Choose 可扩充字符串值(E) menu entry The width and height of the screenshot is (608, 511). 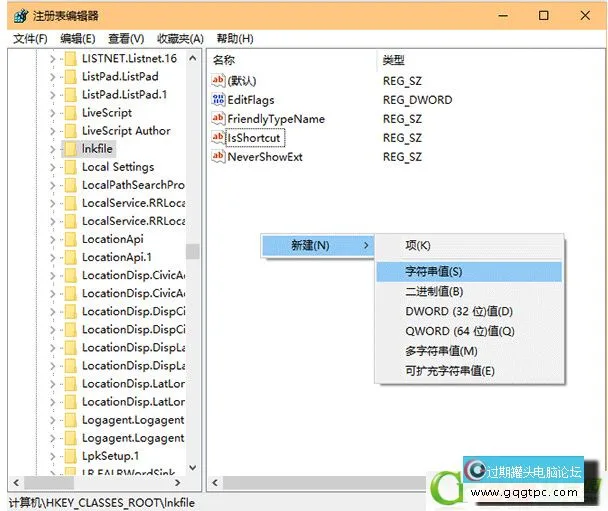pos(469,371)
